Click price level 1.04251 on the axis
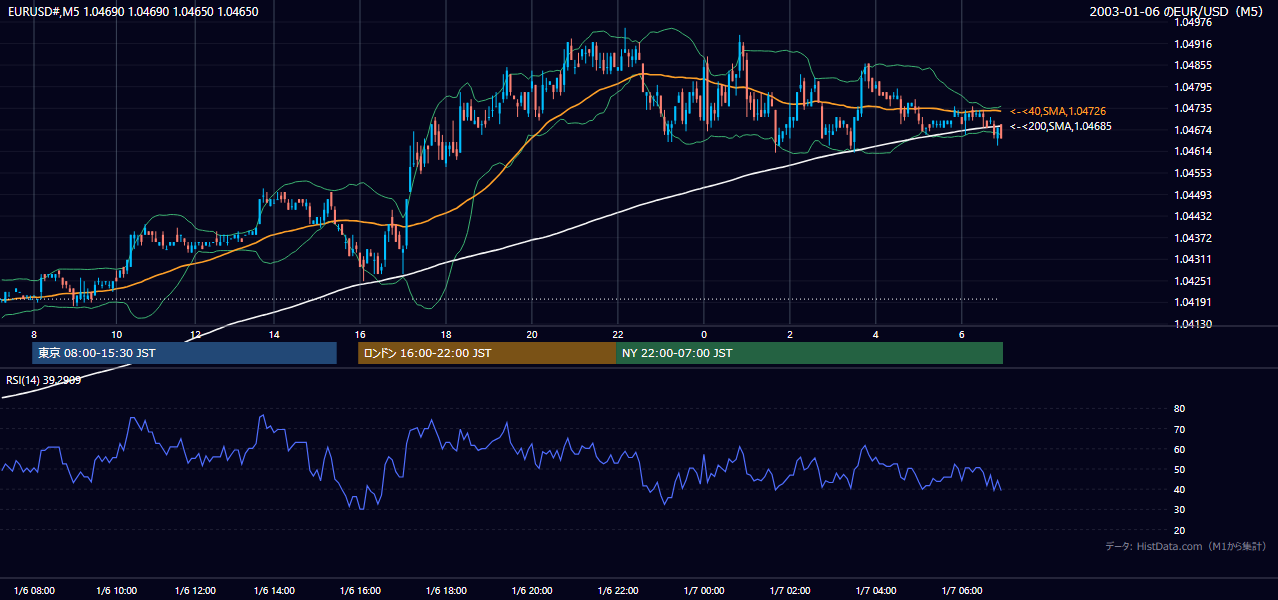 [1194, 281]
